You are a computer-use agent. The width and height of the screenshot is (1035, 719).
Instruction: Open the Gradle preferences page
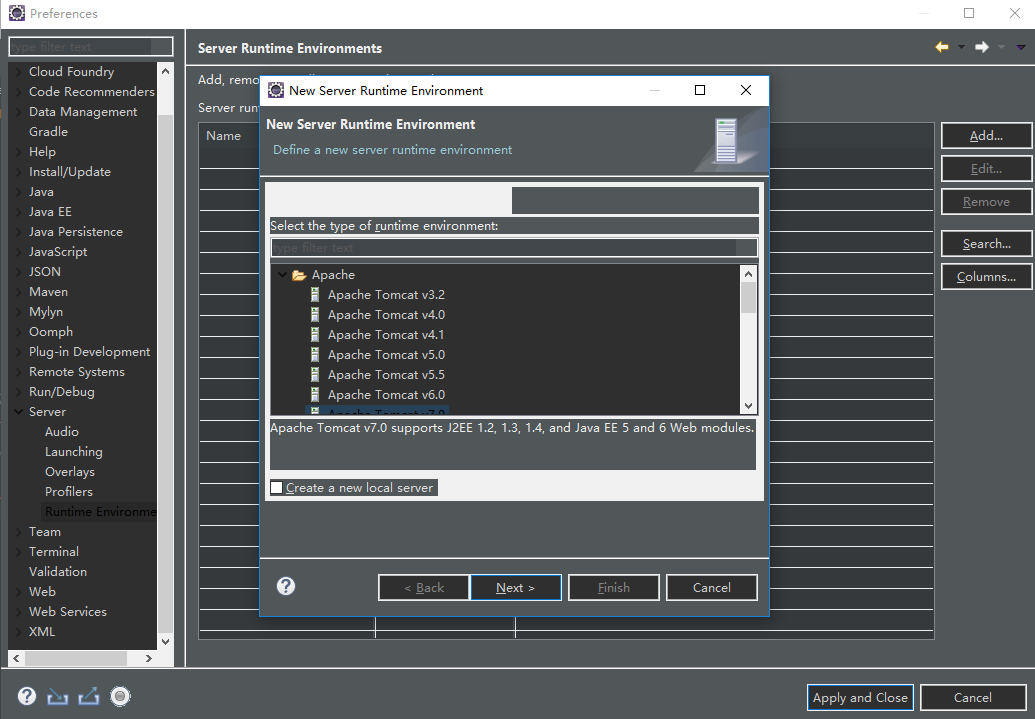coord(48,131)
